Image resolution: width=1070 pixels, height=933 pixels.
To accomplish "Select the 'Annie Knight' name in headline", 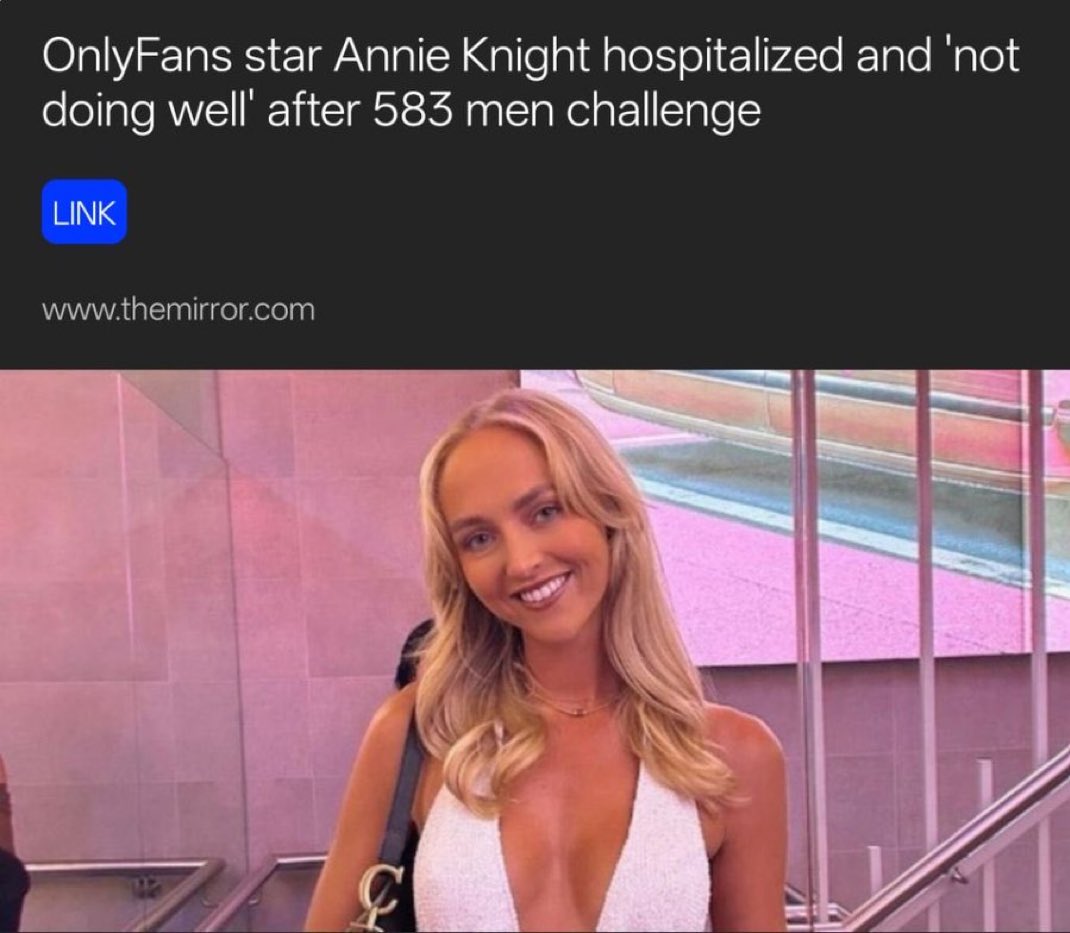I will pos(461,56).
